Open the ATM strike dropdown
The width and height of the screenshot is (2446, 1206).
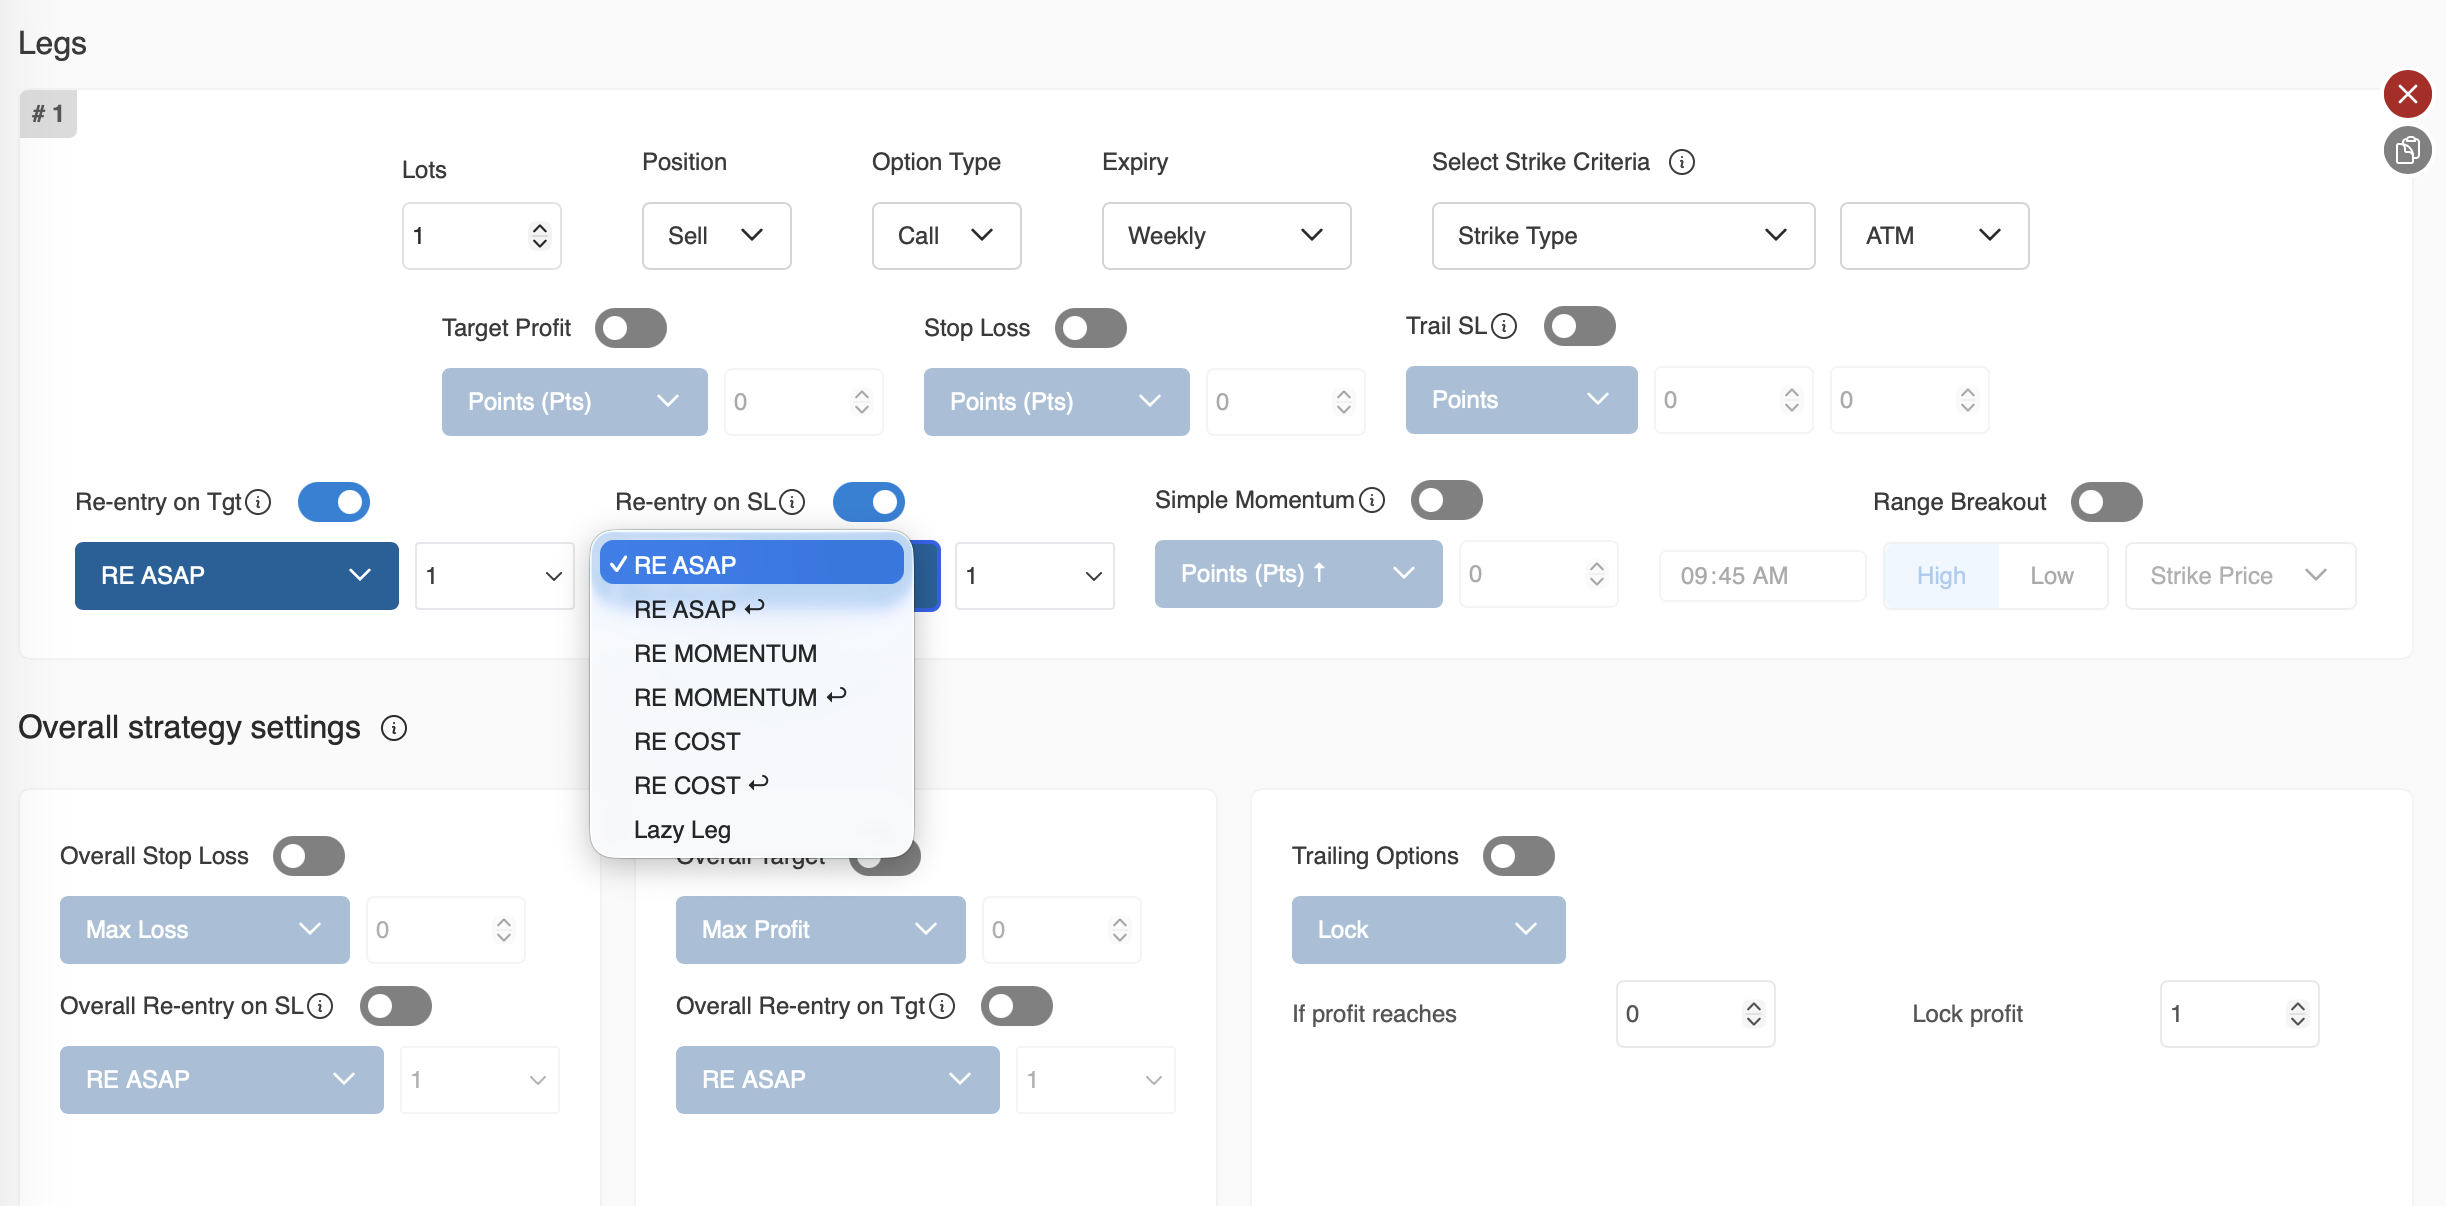[x=1933, y=236]
